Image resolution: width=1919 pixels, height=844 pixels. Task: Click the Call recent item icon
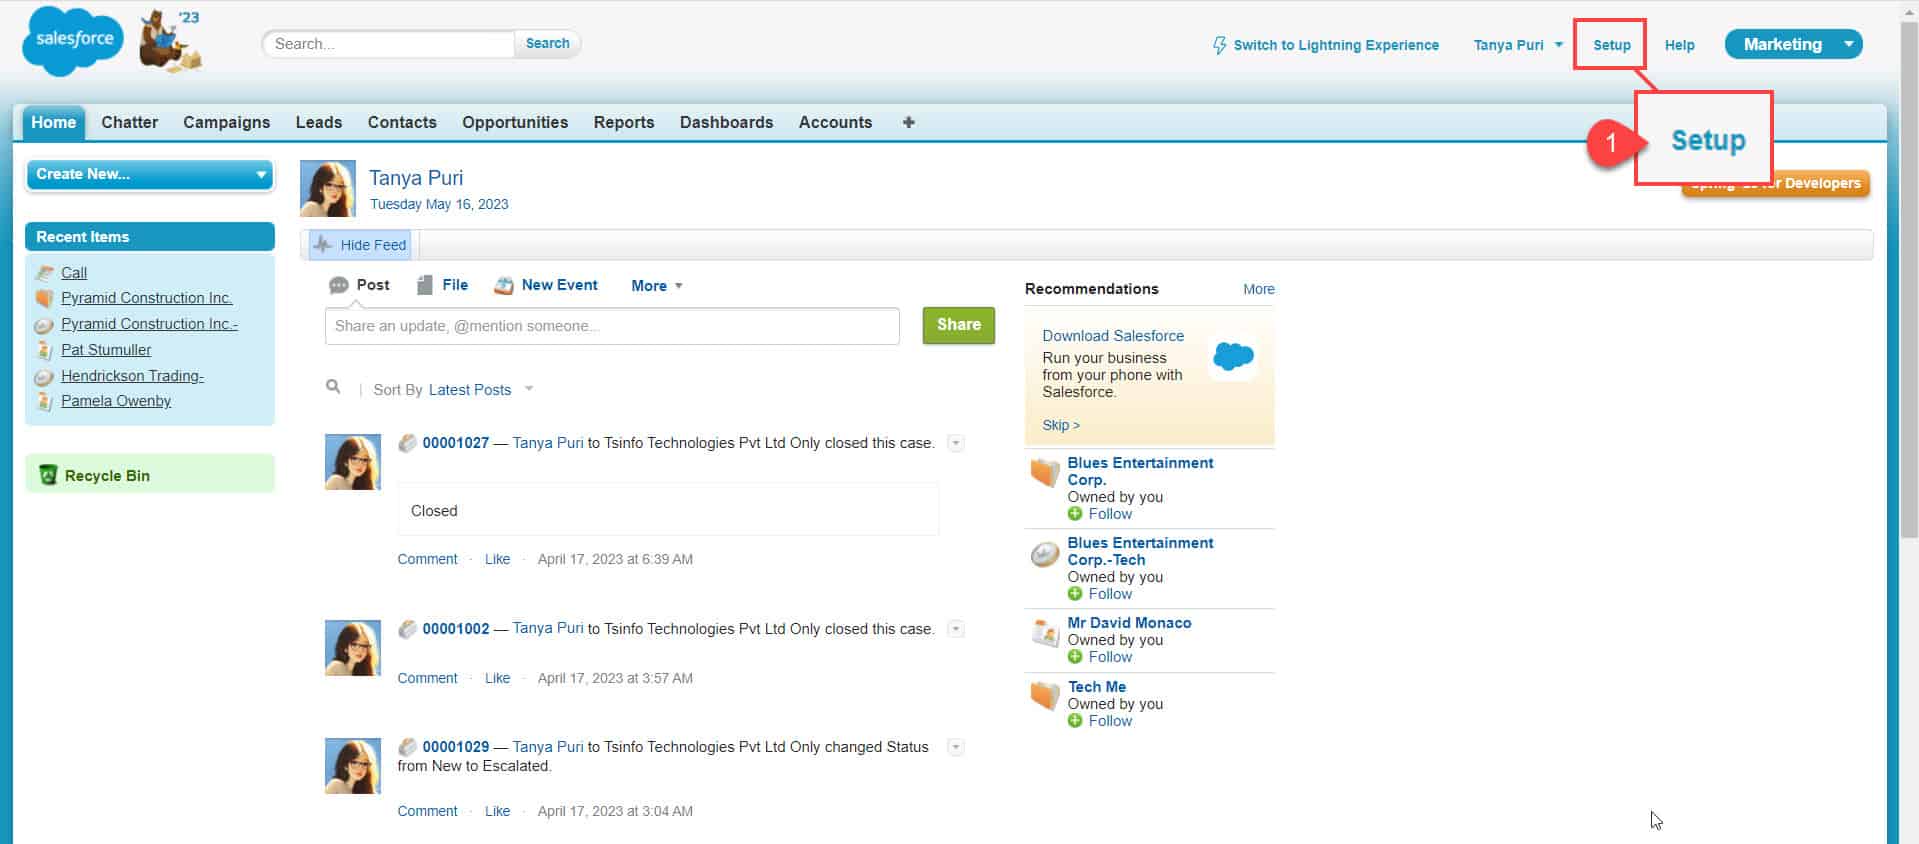click(44, 273)
